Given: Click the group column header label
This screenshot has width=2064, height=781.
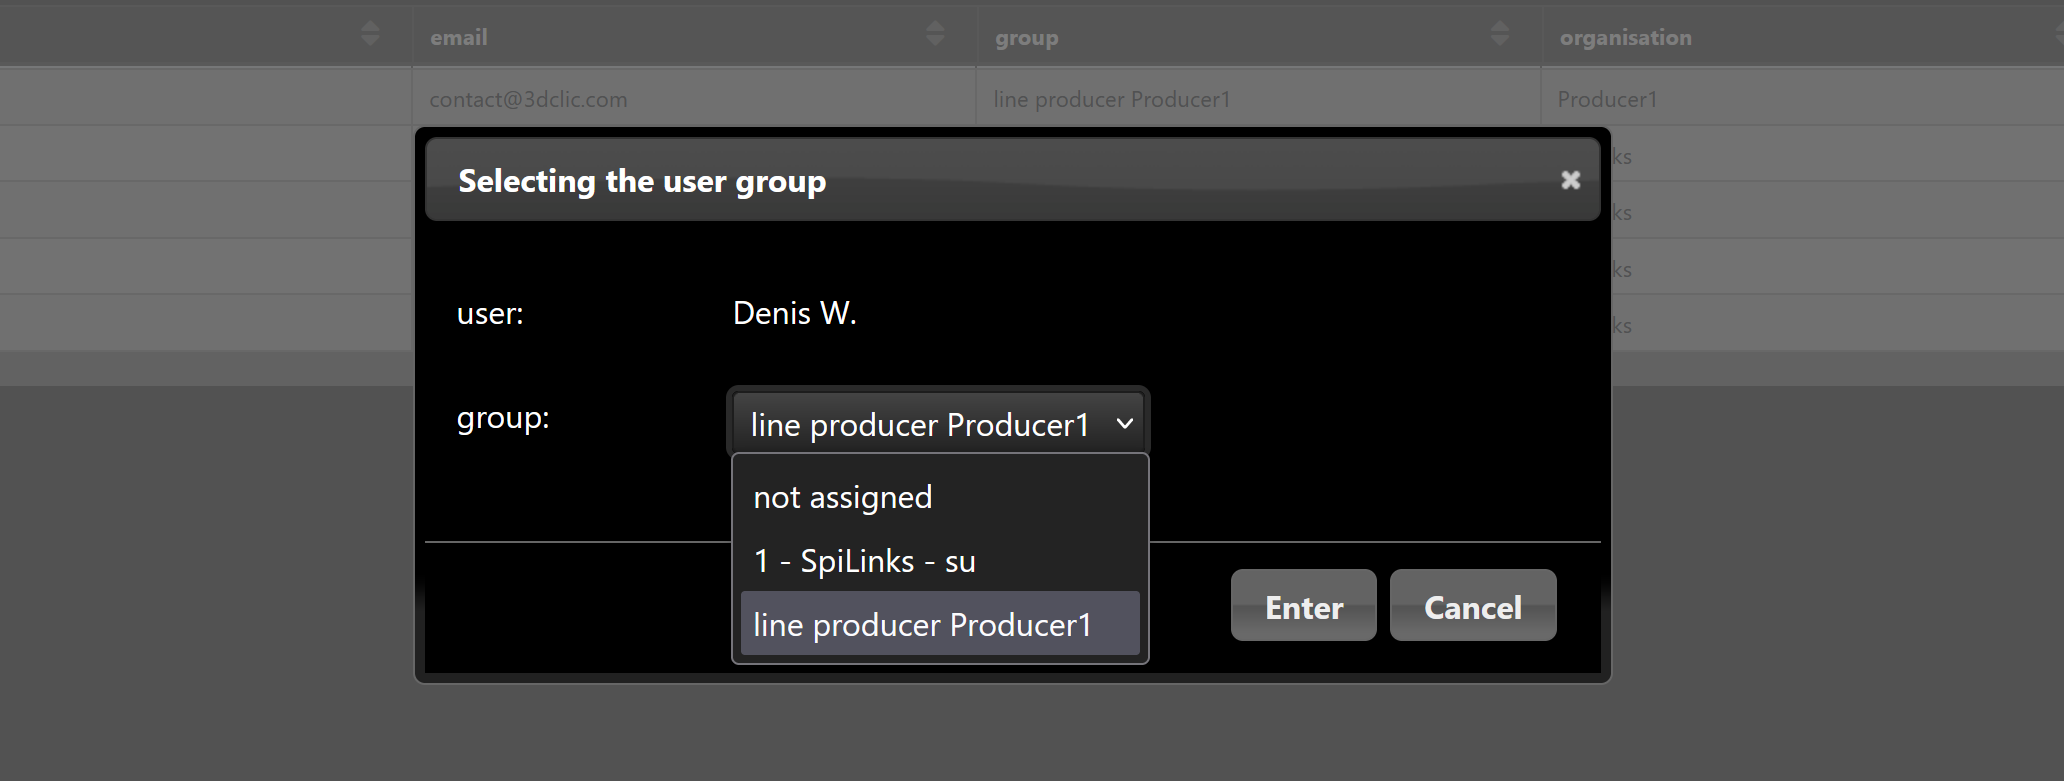Looking at the screenshot, I should (x=1026, y=38).
